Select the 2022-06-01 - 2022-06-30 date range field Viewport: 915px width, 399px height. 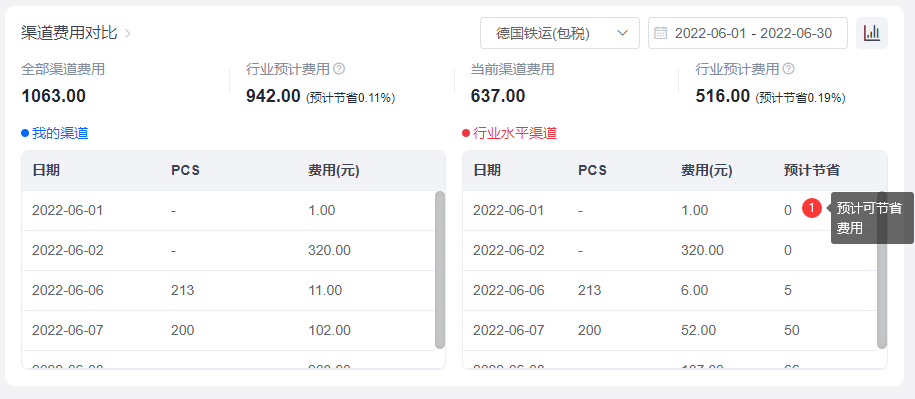pos(748,33)
